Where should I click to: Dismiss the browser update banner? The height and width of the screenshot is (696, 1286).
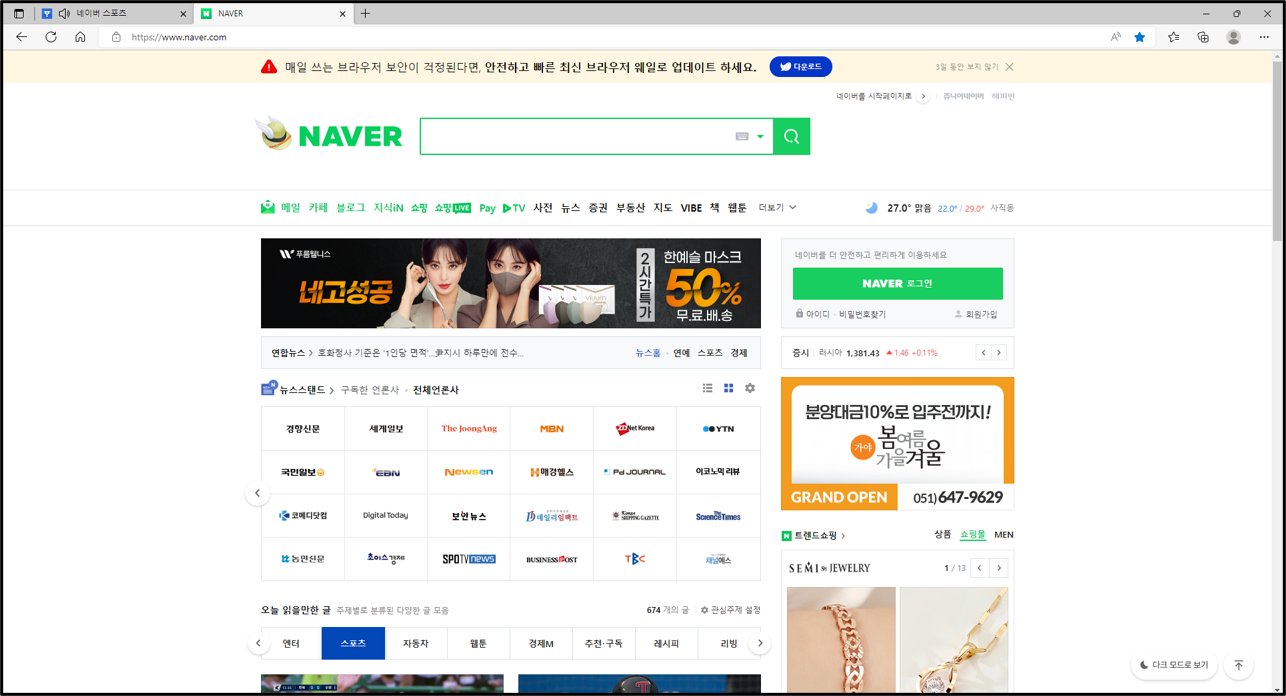pos(1010,67)
